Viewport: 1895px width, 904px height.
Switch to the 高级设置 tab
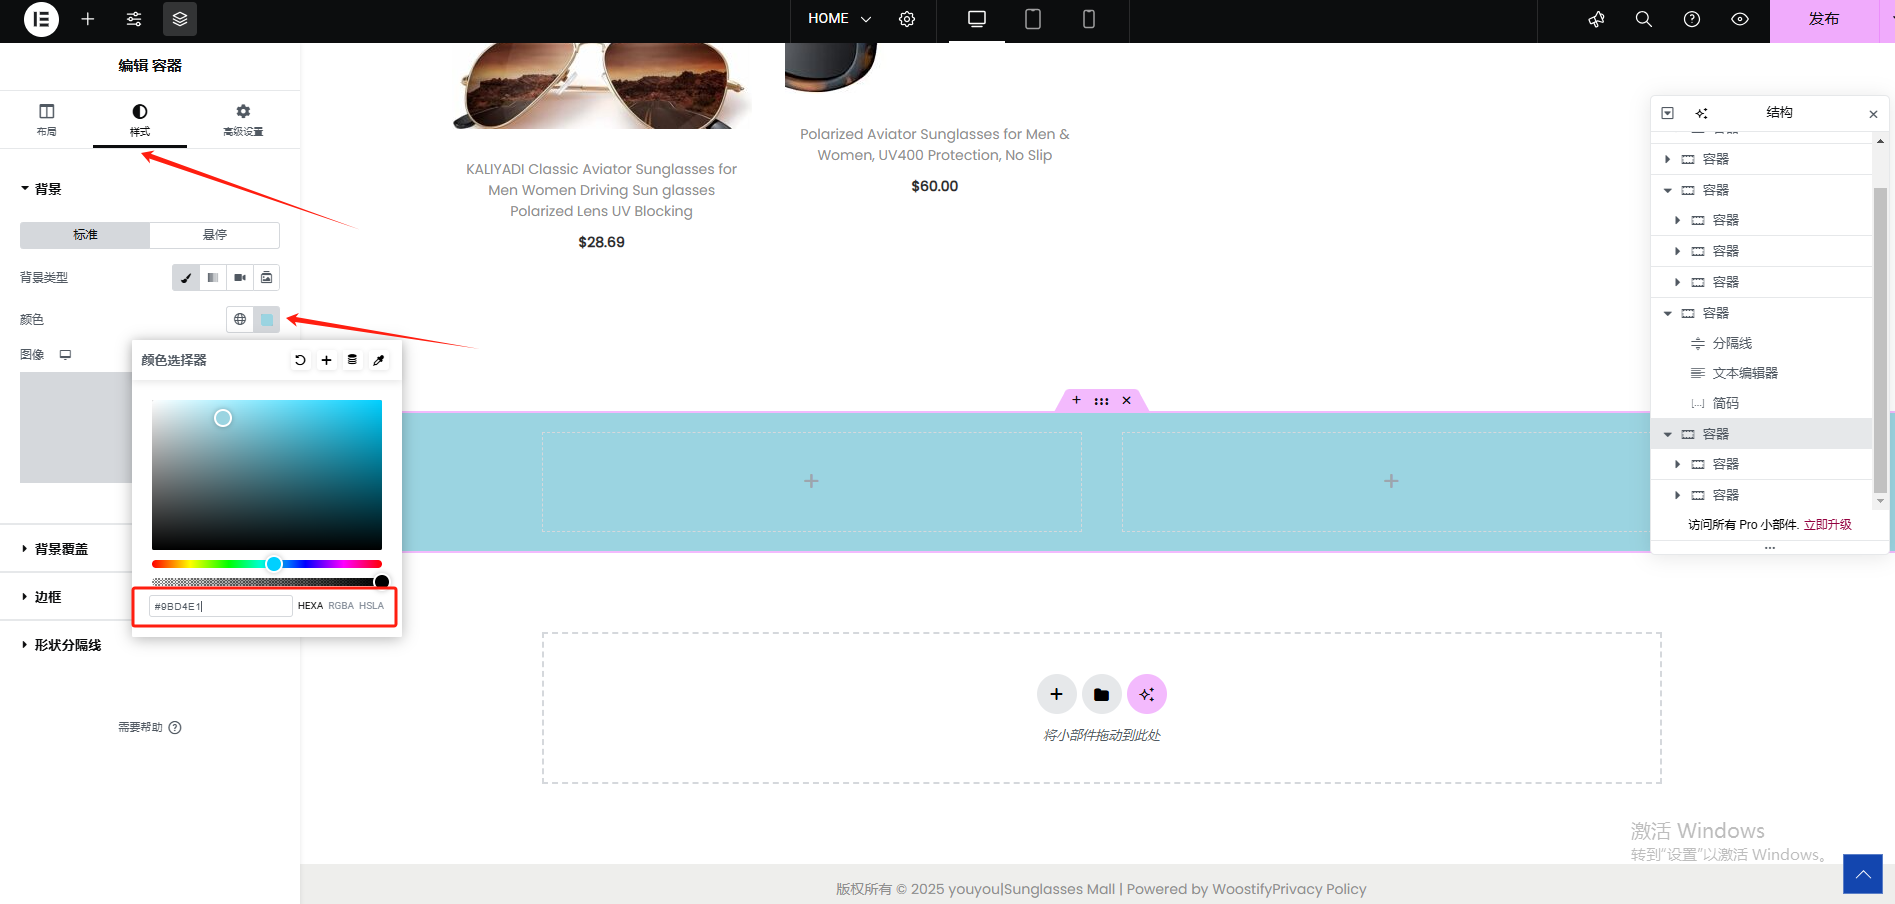(243, 119)
